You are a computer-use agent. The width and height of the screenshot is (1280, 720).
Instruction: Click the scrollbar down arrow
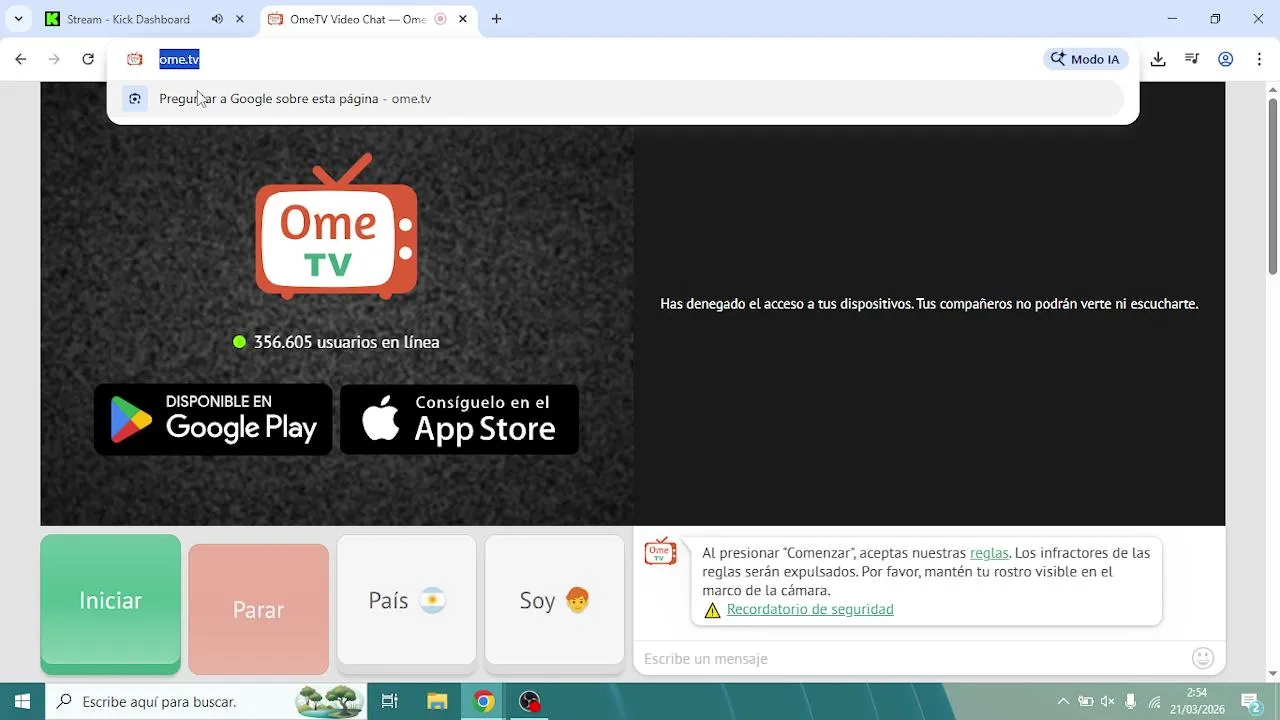tap(1272, 674)
